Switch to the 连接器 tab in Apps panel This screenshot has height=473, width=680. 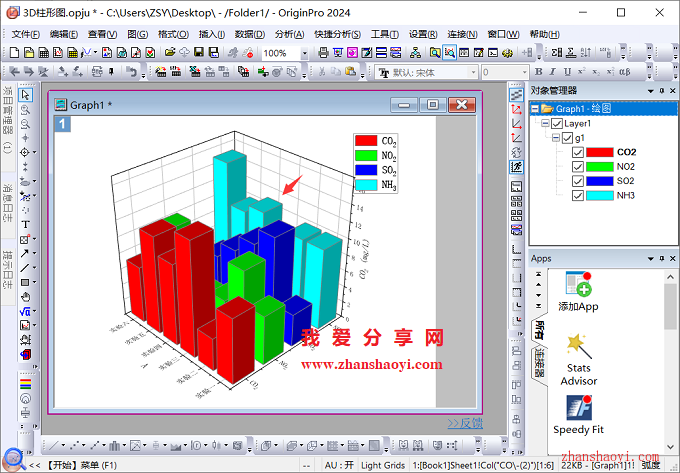[539, 362]
